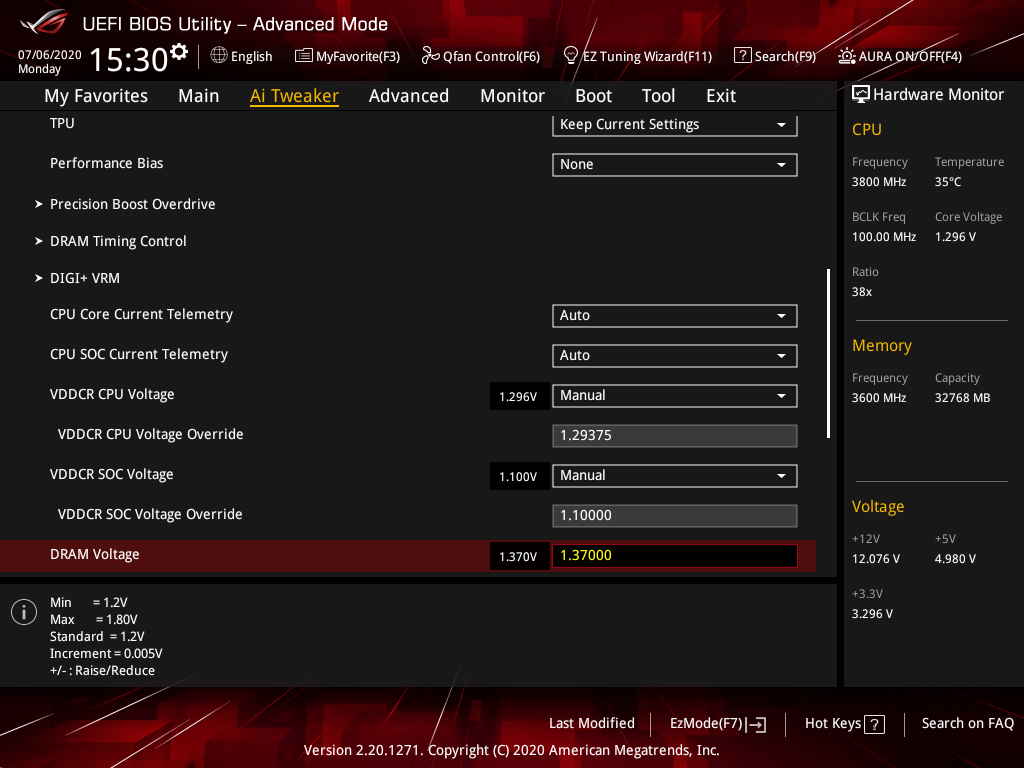1024x768 pixels.
Task: Open CPU Core Current Telemetry dropdown
Action: [x=675, y=315]
